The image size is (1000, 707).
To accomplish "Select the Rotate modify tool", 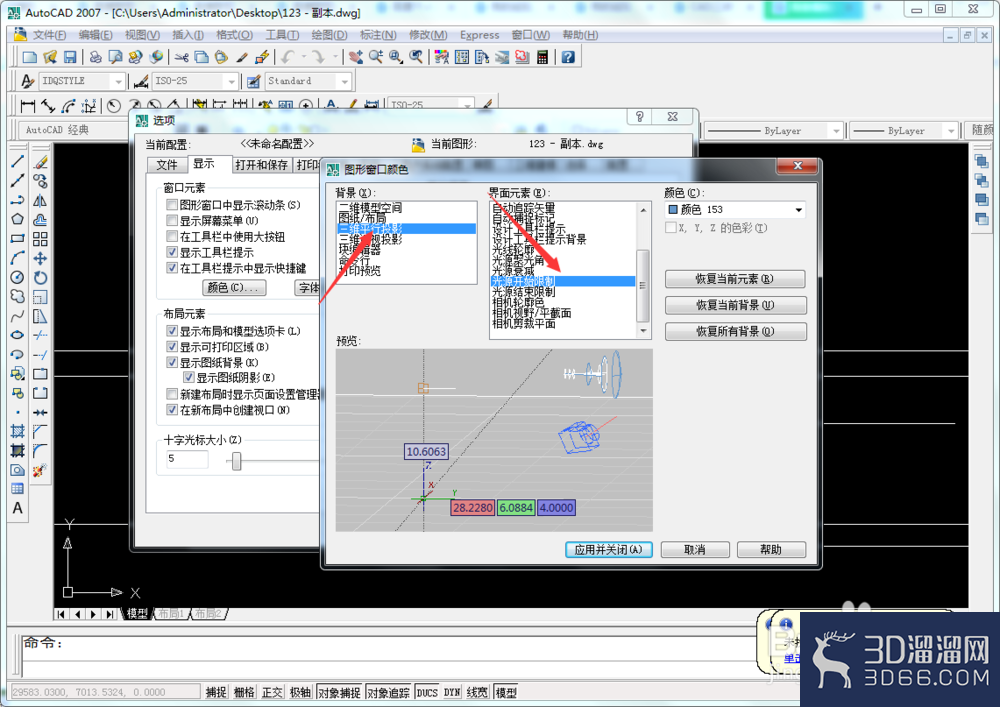I will 40,277.
